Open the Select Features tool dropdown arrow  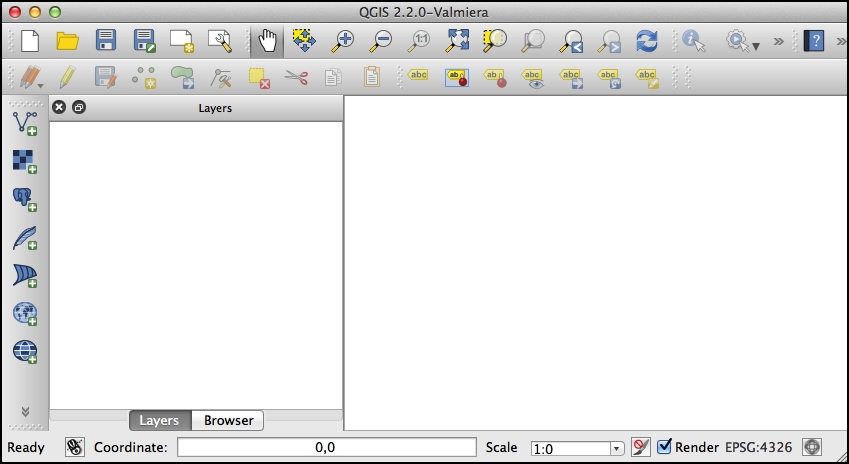756,47
